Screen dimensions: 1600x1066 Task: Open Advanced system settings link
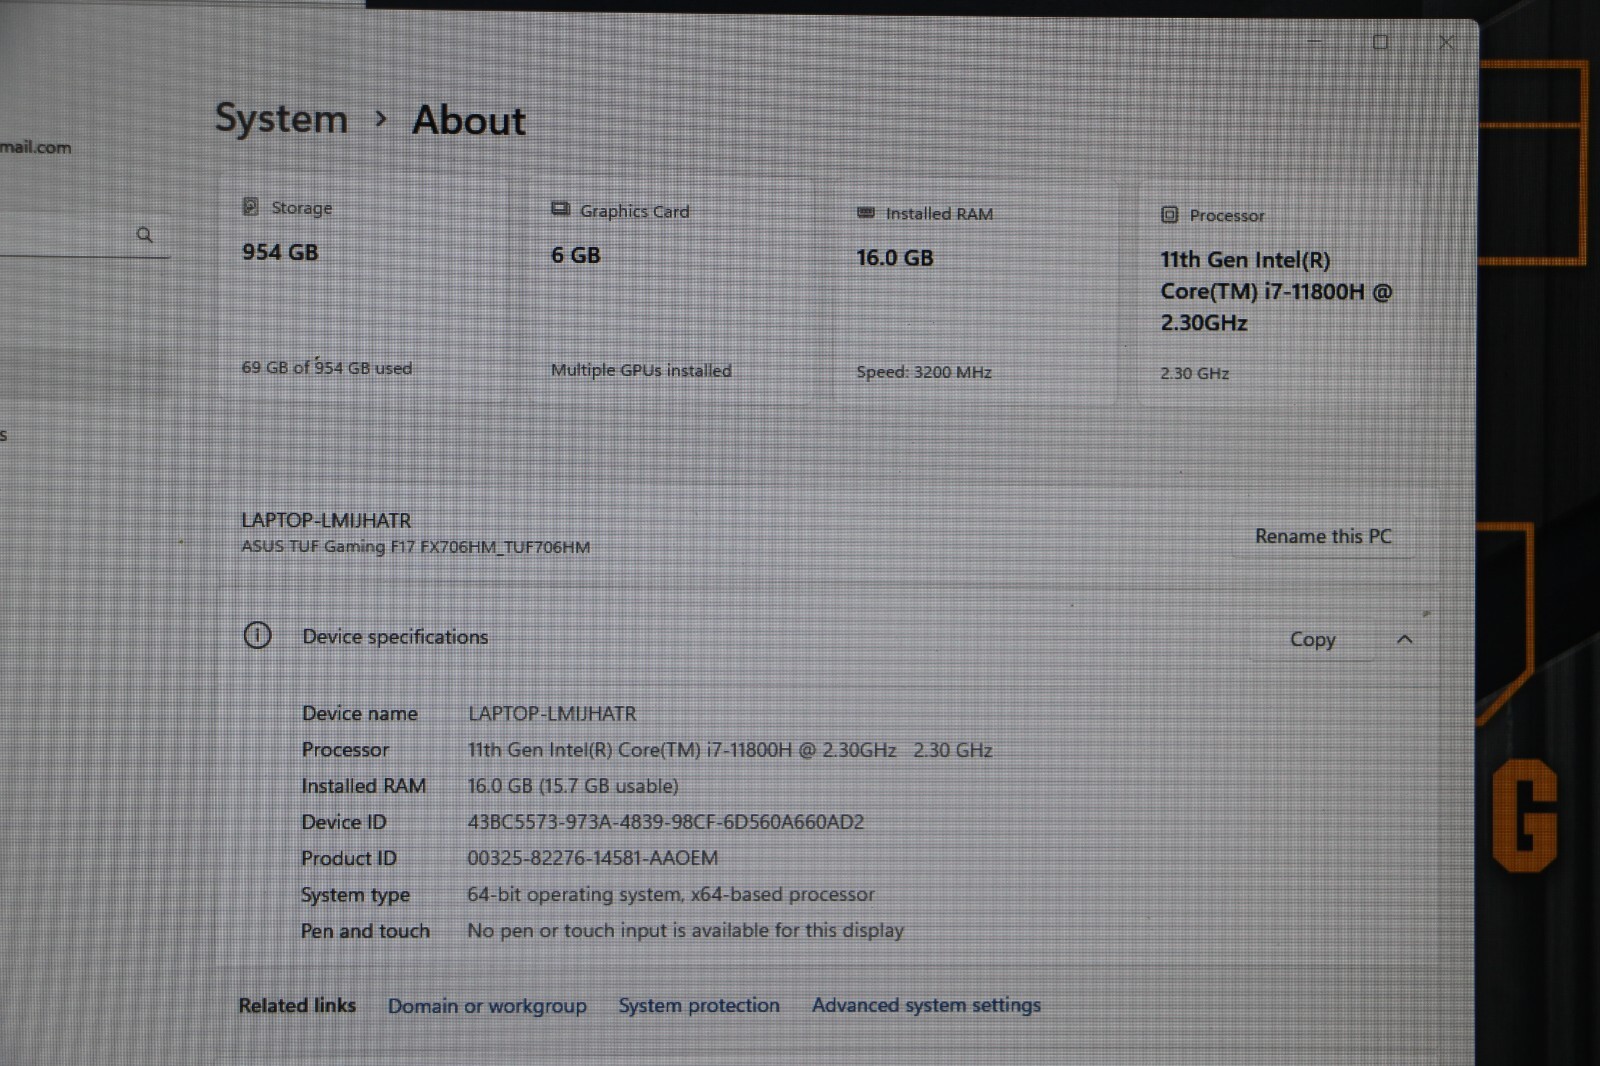pyautogui.click(x=926, y=1005)
